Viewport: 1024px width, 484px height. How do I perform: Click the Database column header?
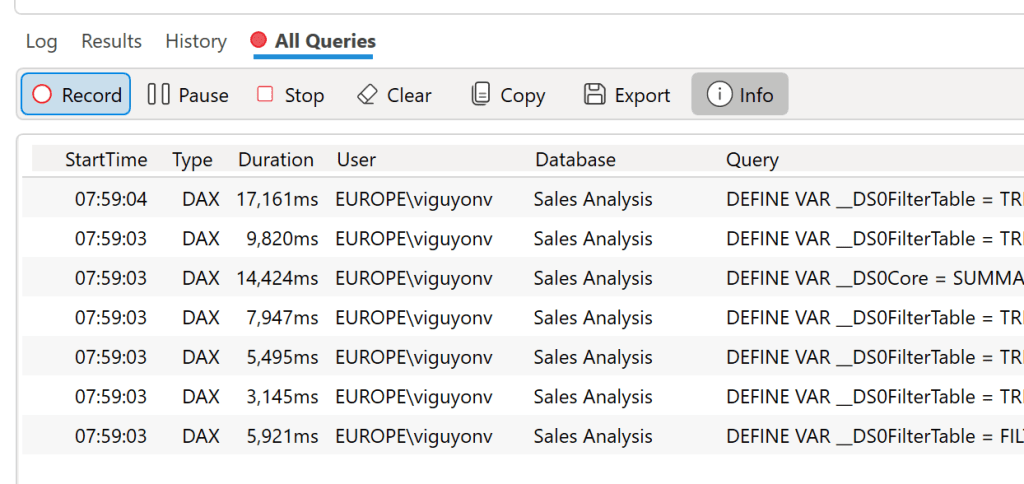pyautogui.click(x=575, y=160)
